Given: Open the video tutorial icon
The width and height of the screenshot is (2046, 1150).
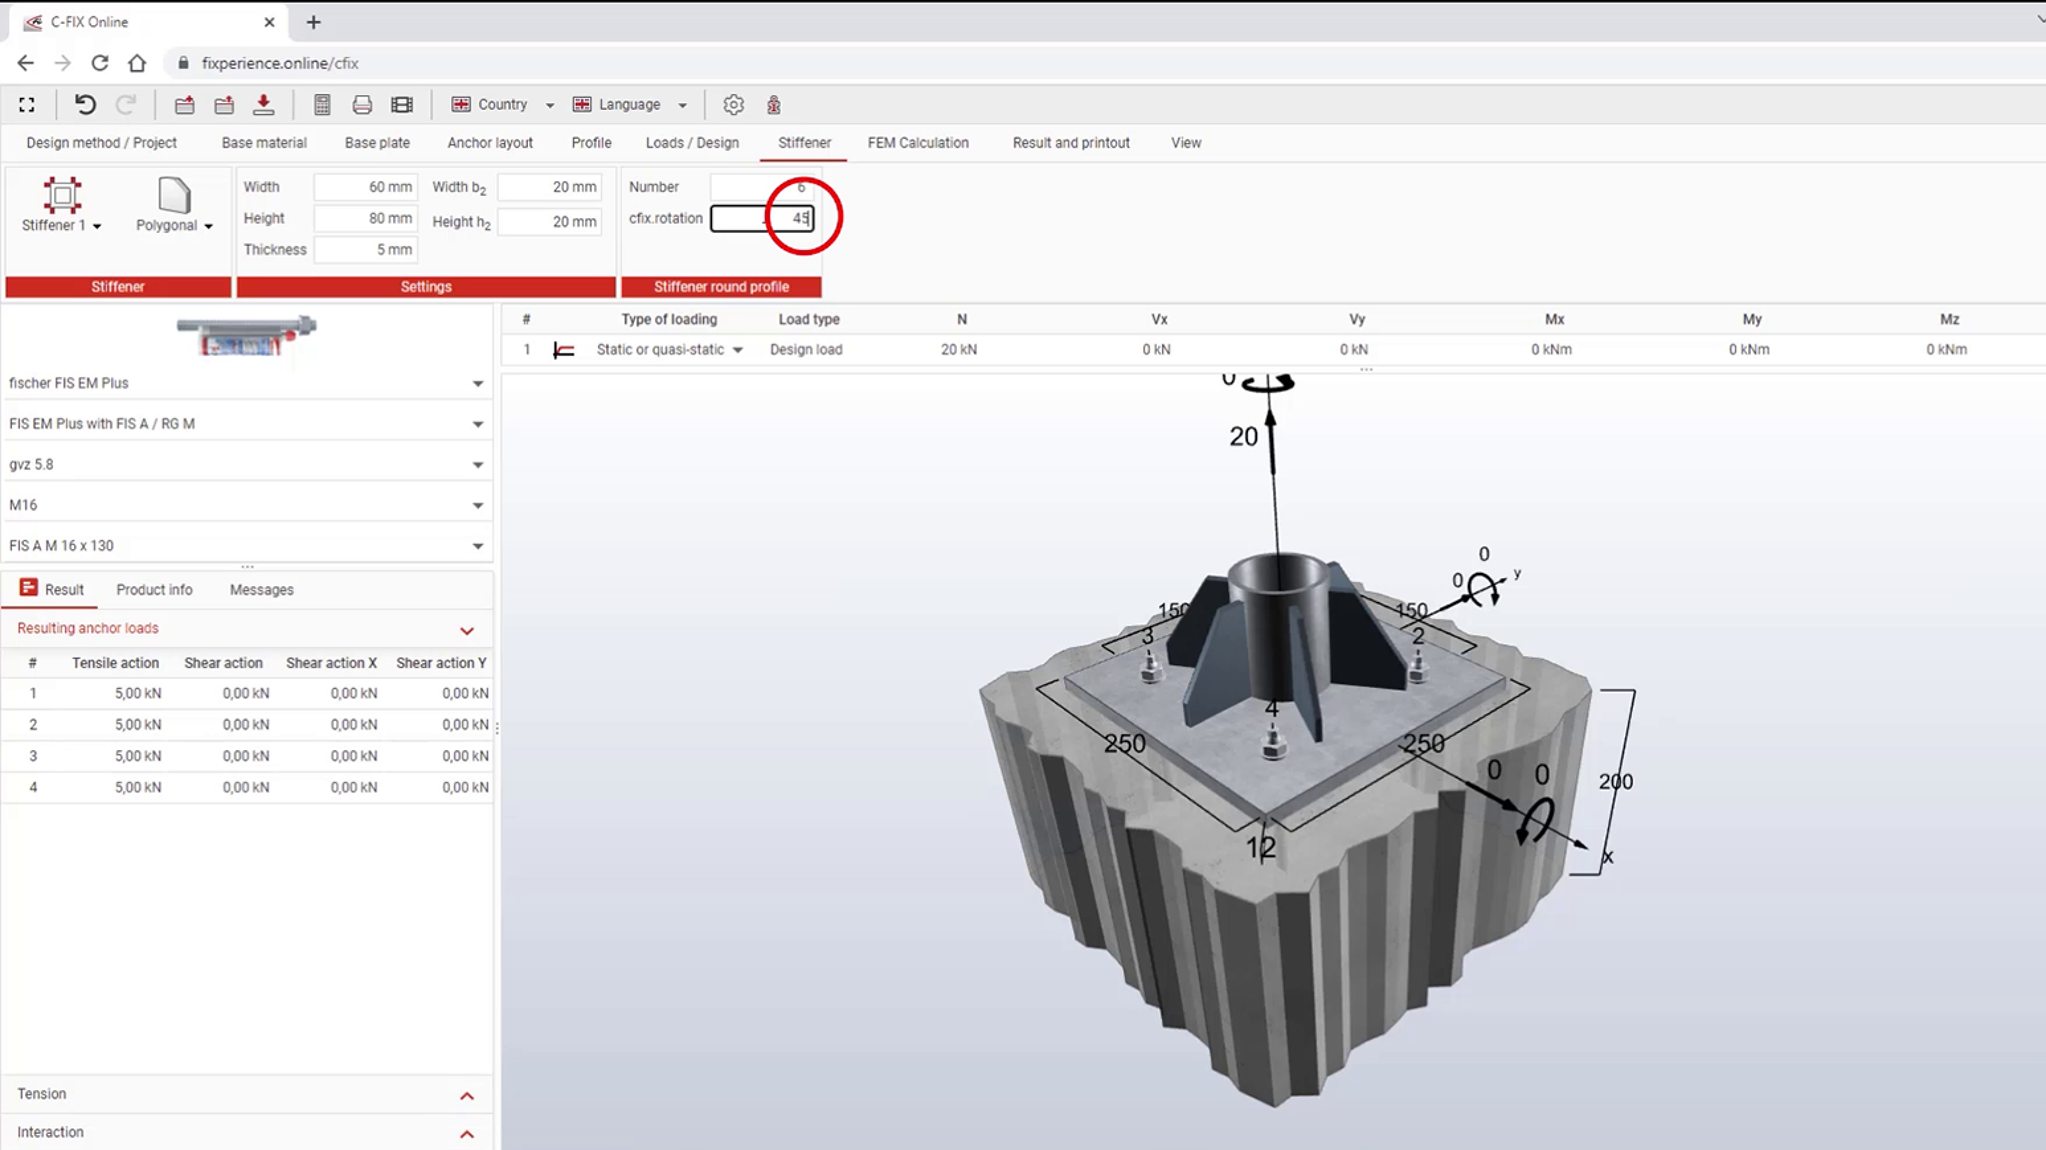Looking at the screenshot, I should pyautogui.click(x=402, y=104).
